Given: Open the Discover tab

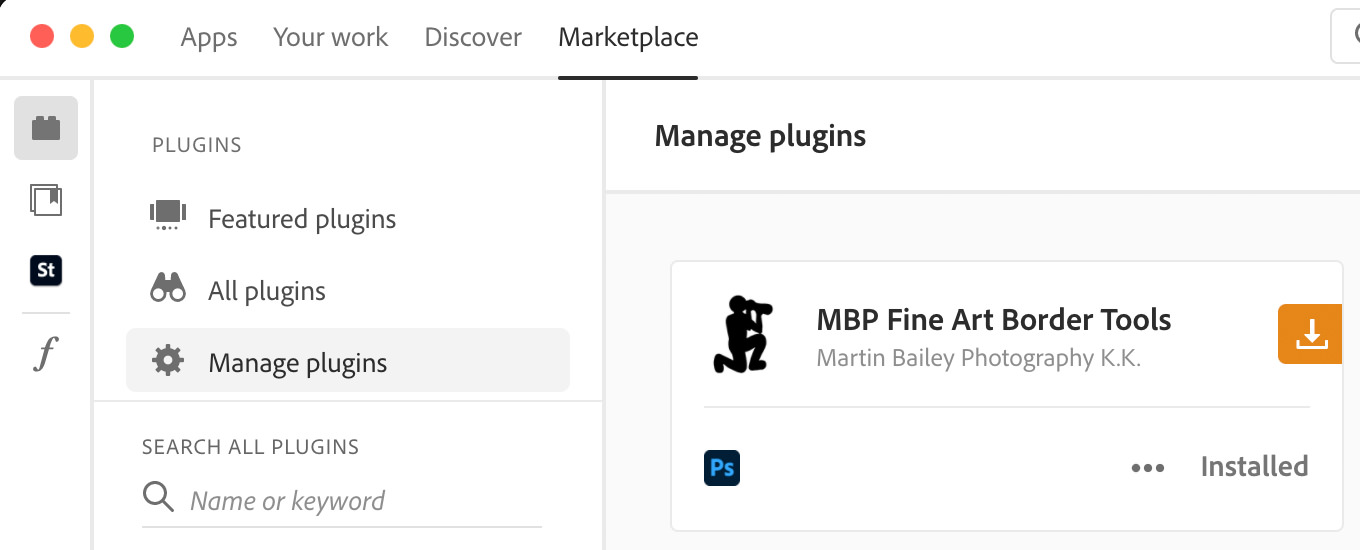Looking at the screenshot, I should (473, 38).
